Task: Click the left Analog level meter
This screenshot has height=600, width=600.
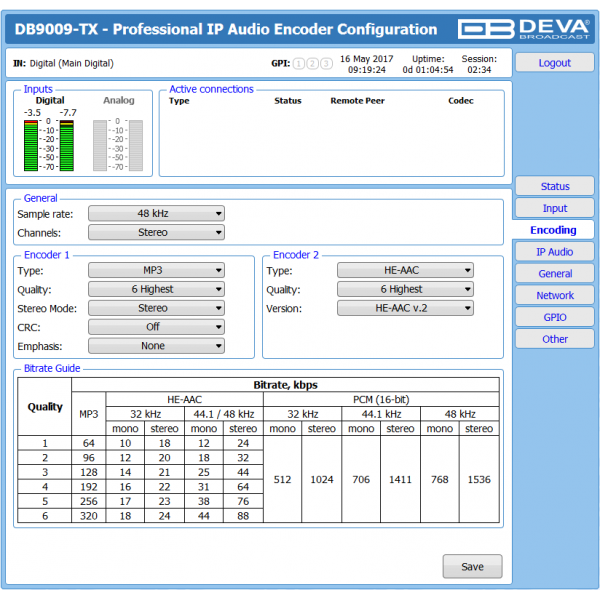Action: coord(100,145)
